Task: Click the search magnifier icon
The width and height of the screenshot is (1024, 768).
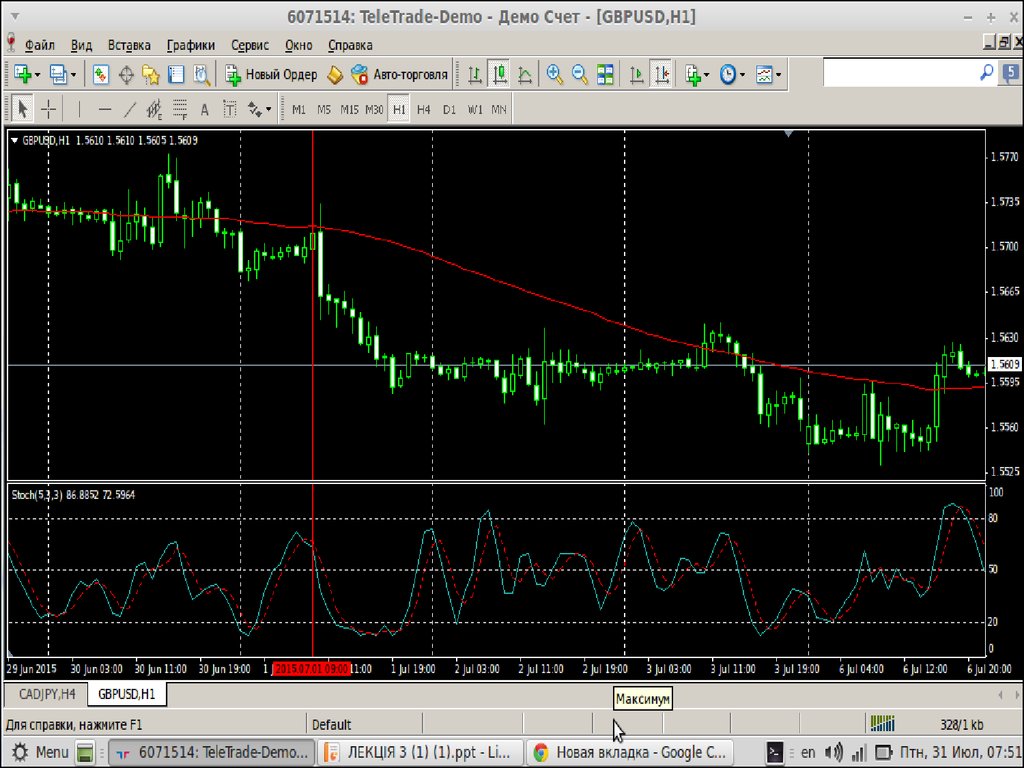Action: [987, 72]
